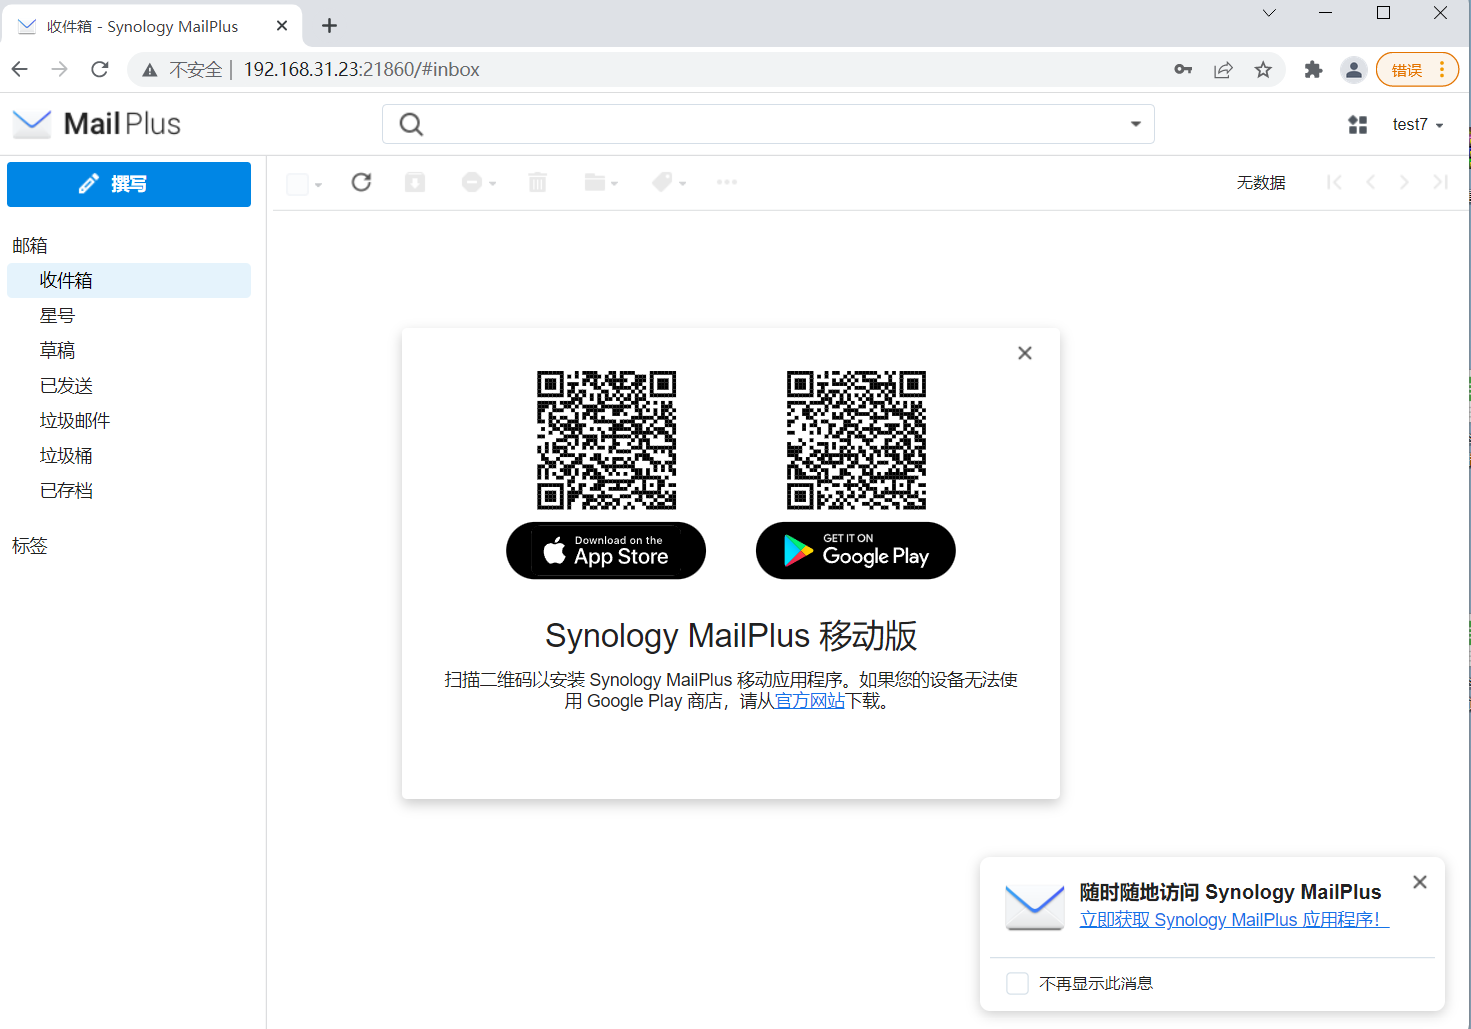Click the 无数据 no data status text
This screenshot has height=1029, width=1471.
[x=1261, y=183]
